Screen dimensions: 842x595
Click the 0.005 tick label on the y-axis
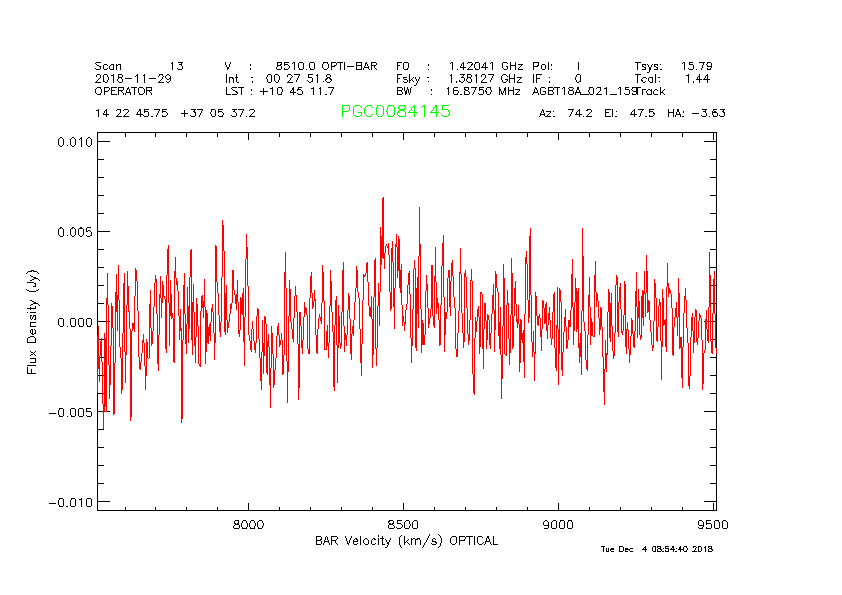click(x=74, y=232)
